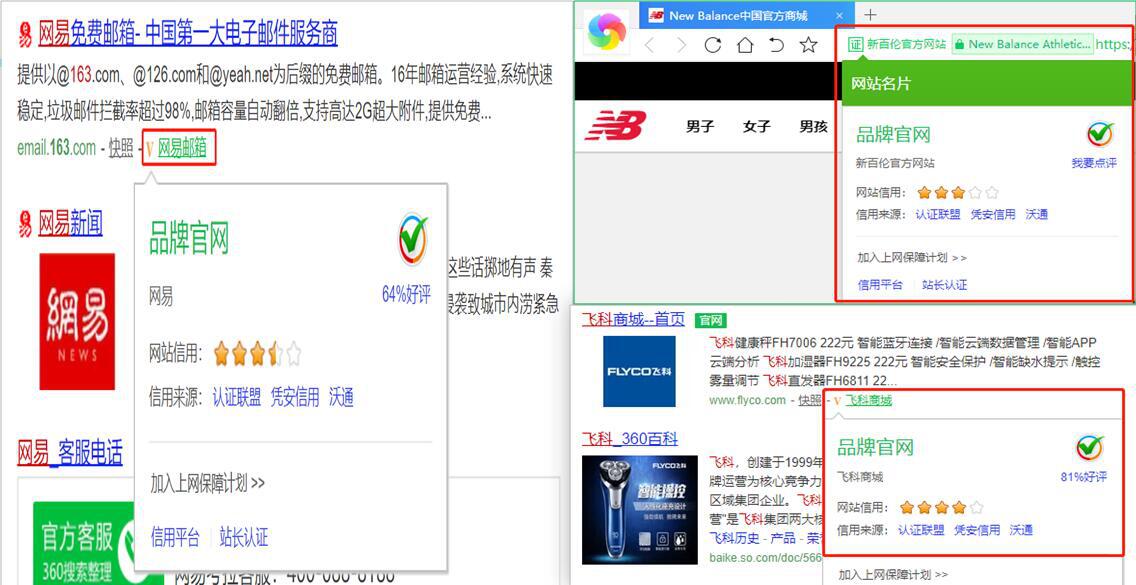Viewport: 1136px width, 585px height.
Task: Click 我要点评 in New Balance card
Action: click(1094, 163)
